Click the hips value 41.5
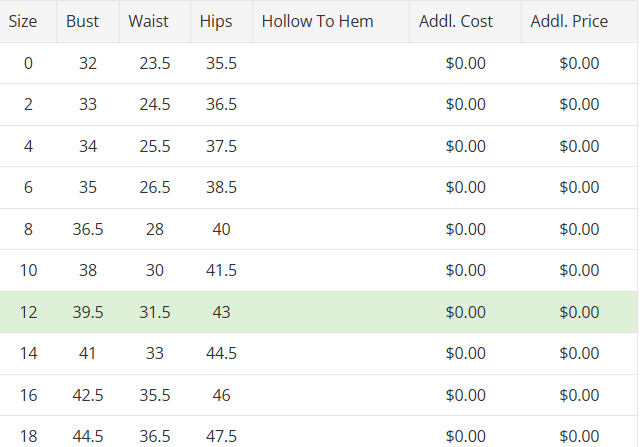642x447 pixels. coord(221,270)
